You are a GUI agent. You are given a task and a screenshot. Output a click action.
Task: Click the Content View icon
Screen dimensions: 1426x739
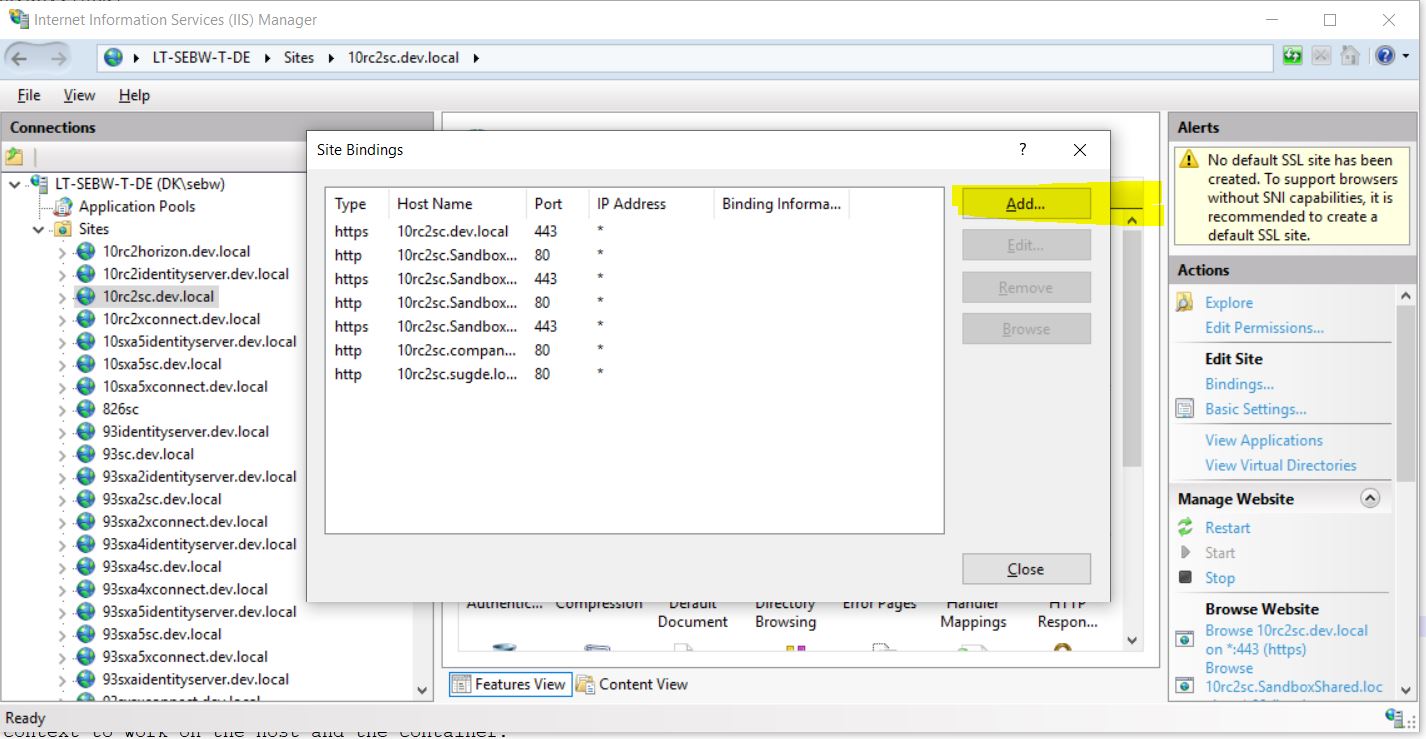(586, 684)
